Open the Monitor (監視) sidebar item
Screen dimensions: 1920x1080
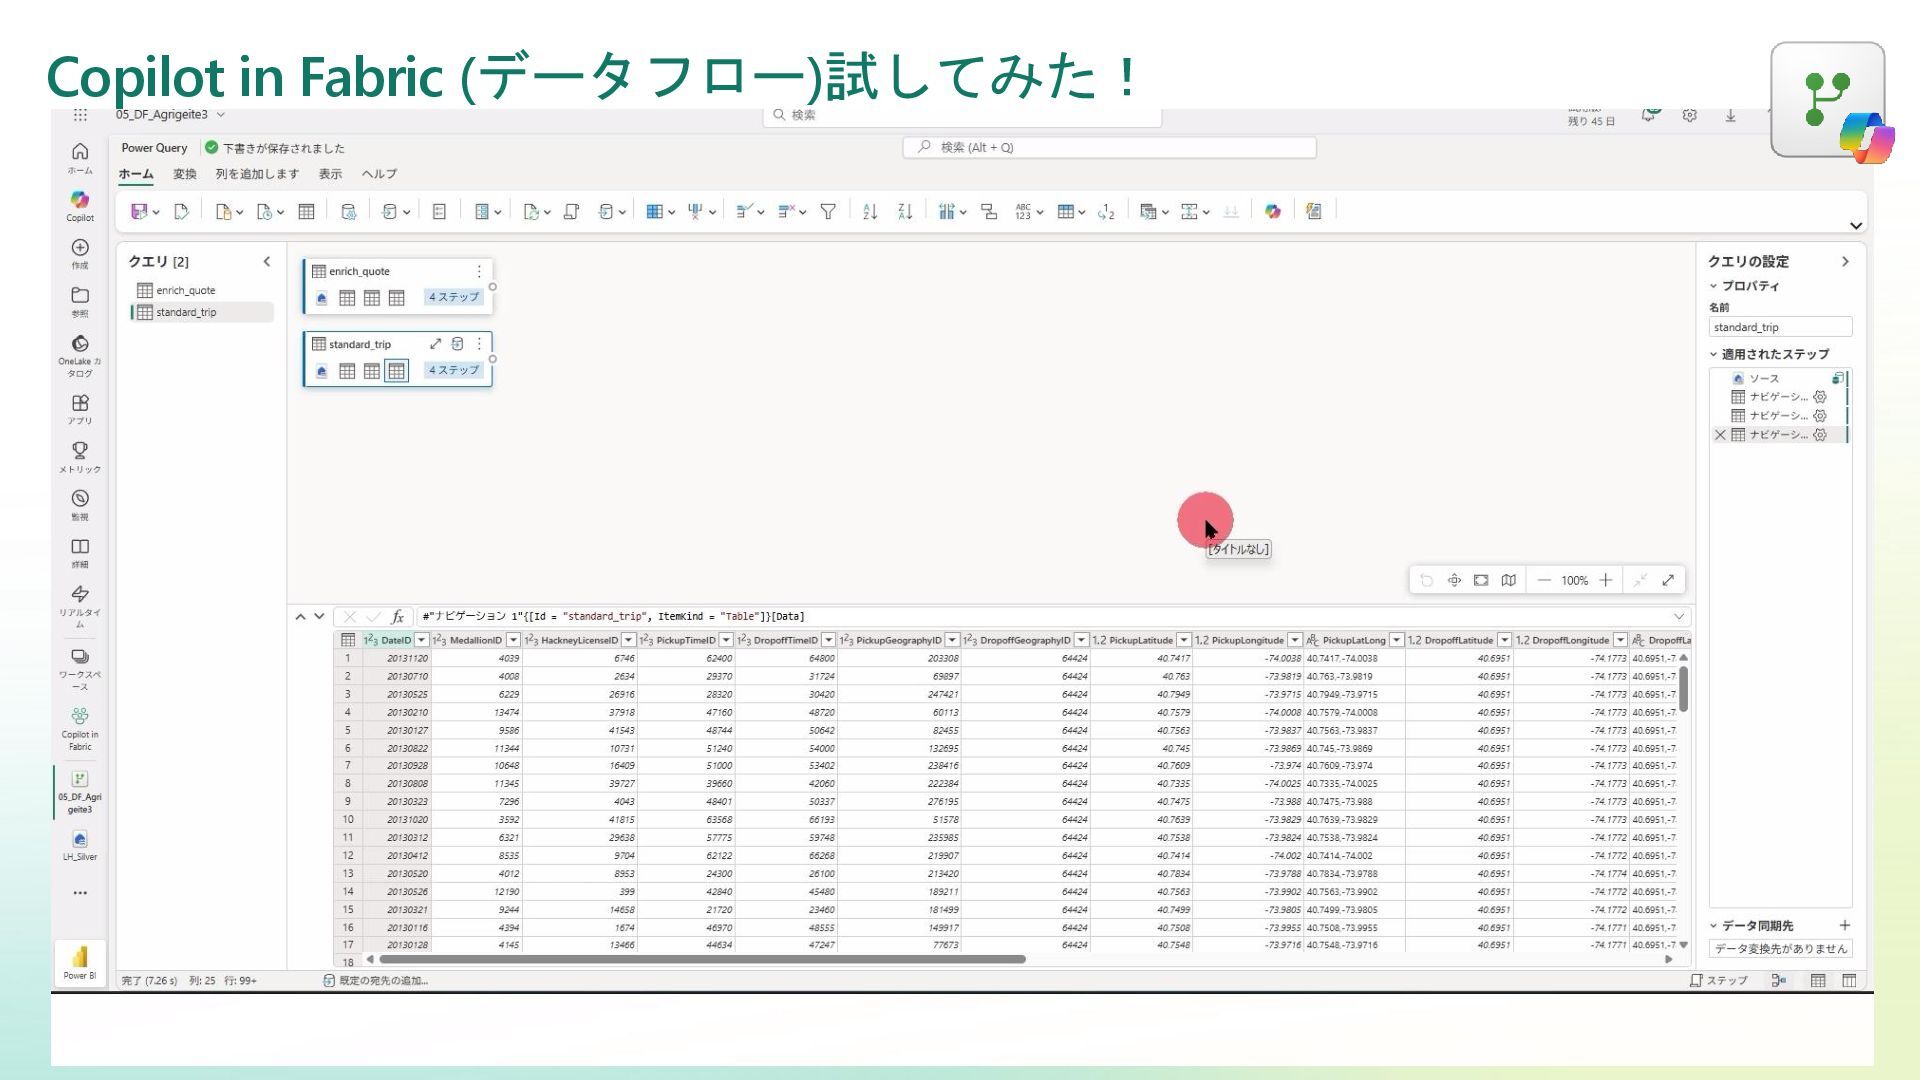pyautogui.click(x=80, y=505)
